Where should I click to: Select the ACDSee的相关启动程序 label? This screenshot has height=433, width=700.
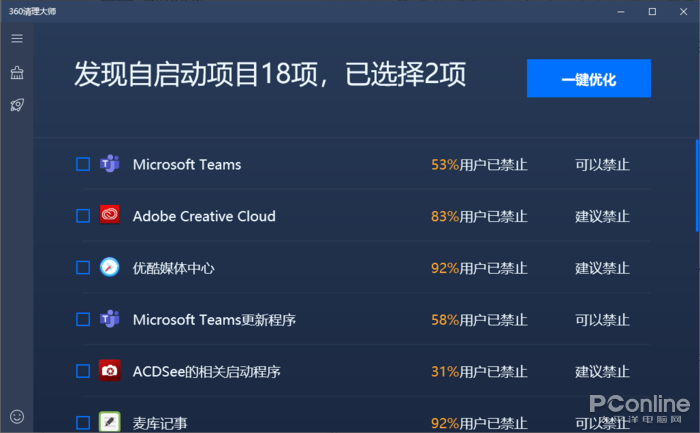207,372
